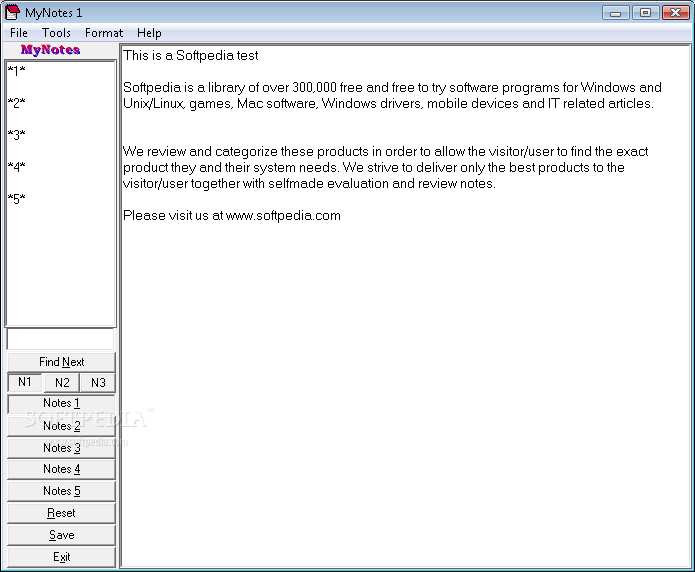Maximize the MyNotes window
The image size is (695, 572).
645,13
